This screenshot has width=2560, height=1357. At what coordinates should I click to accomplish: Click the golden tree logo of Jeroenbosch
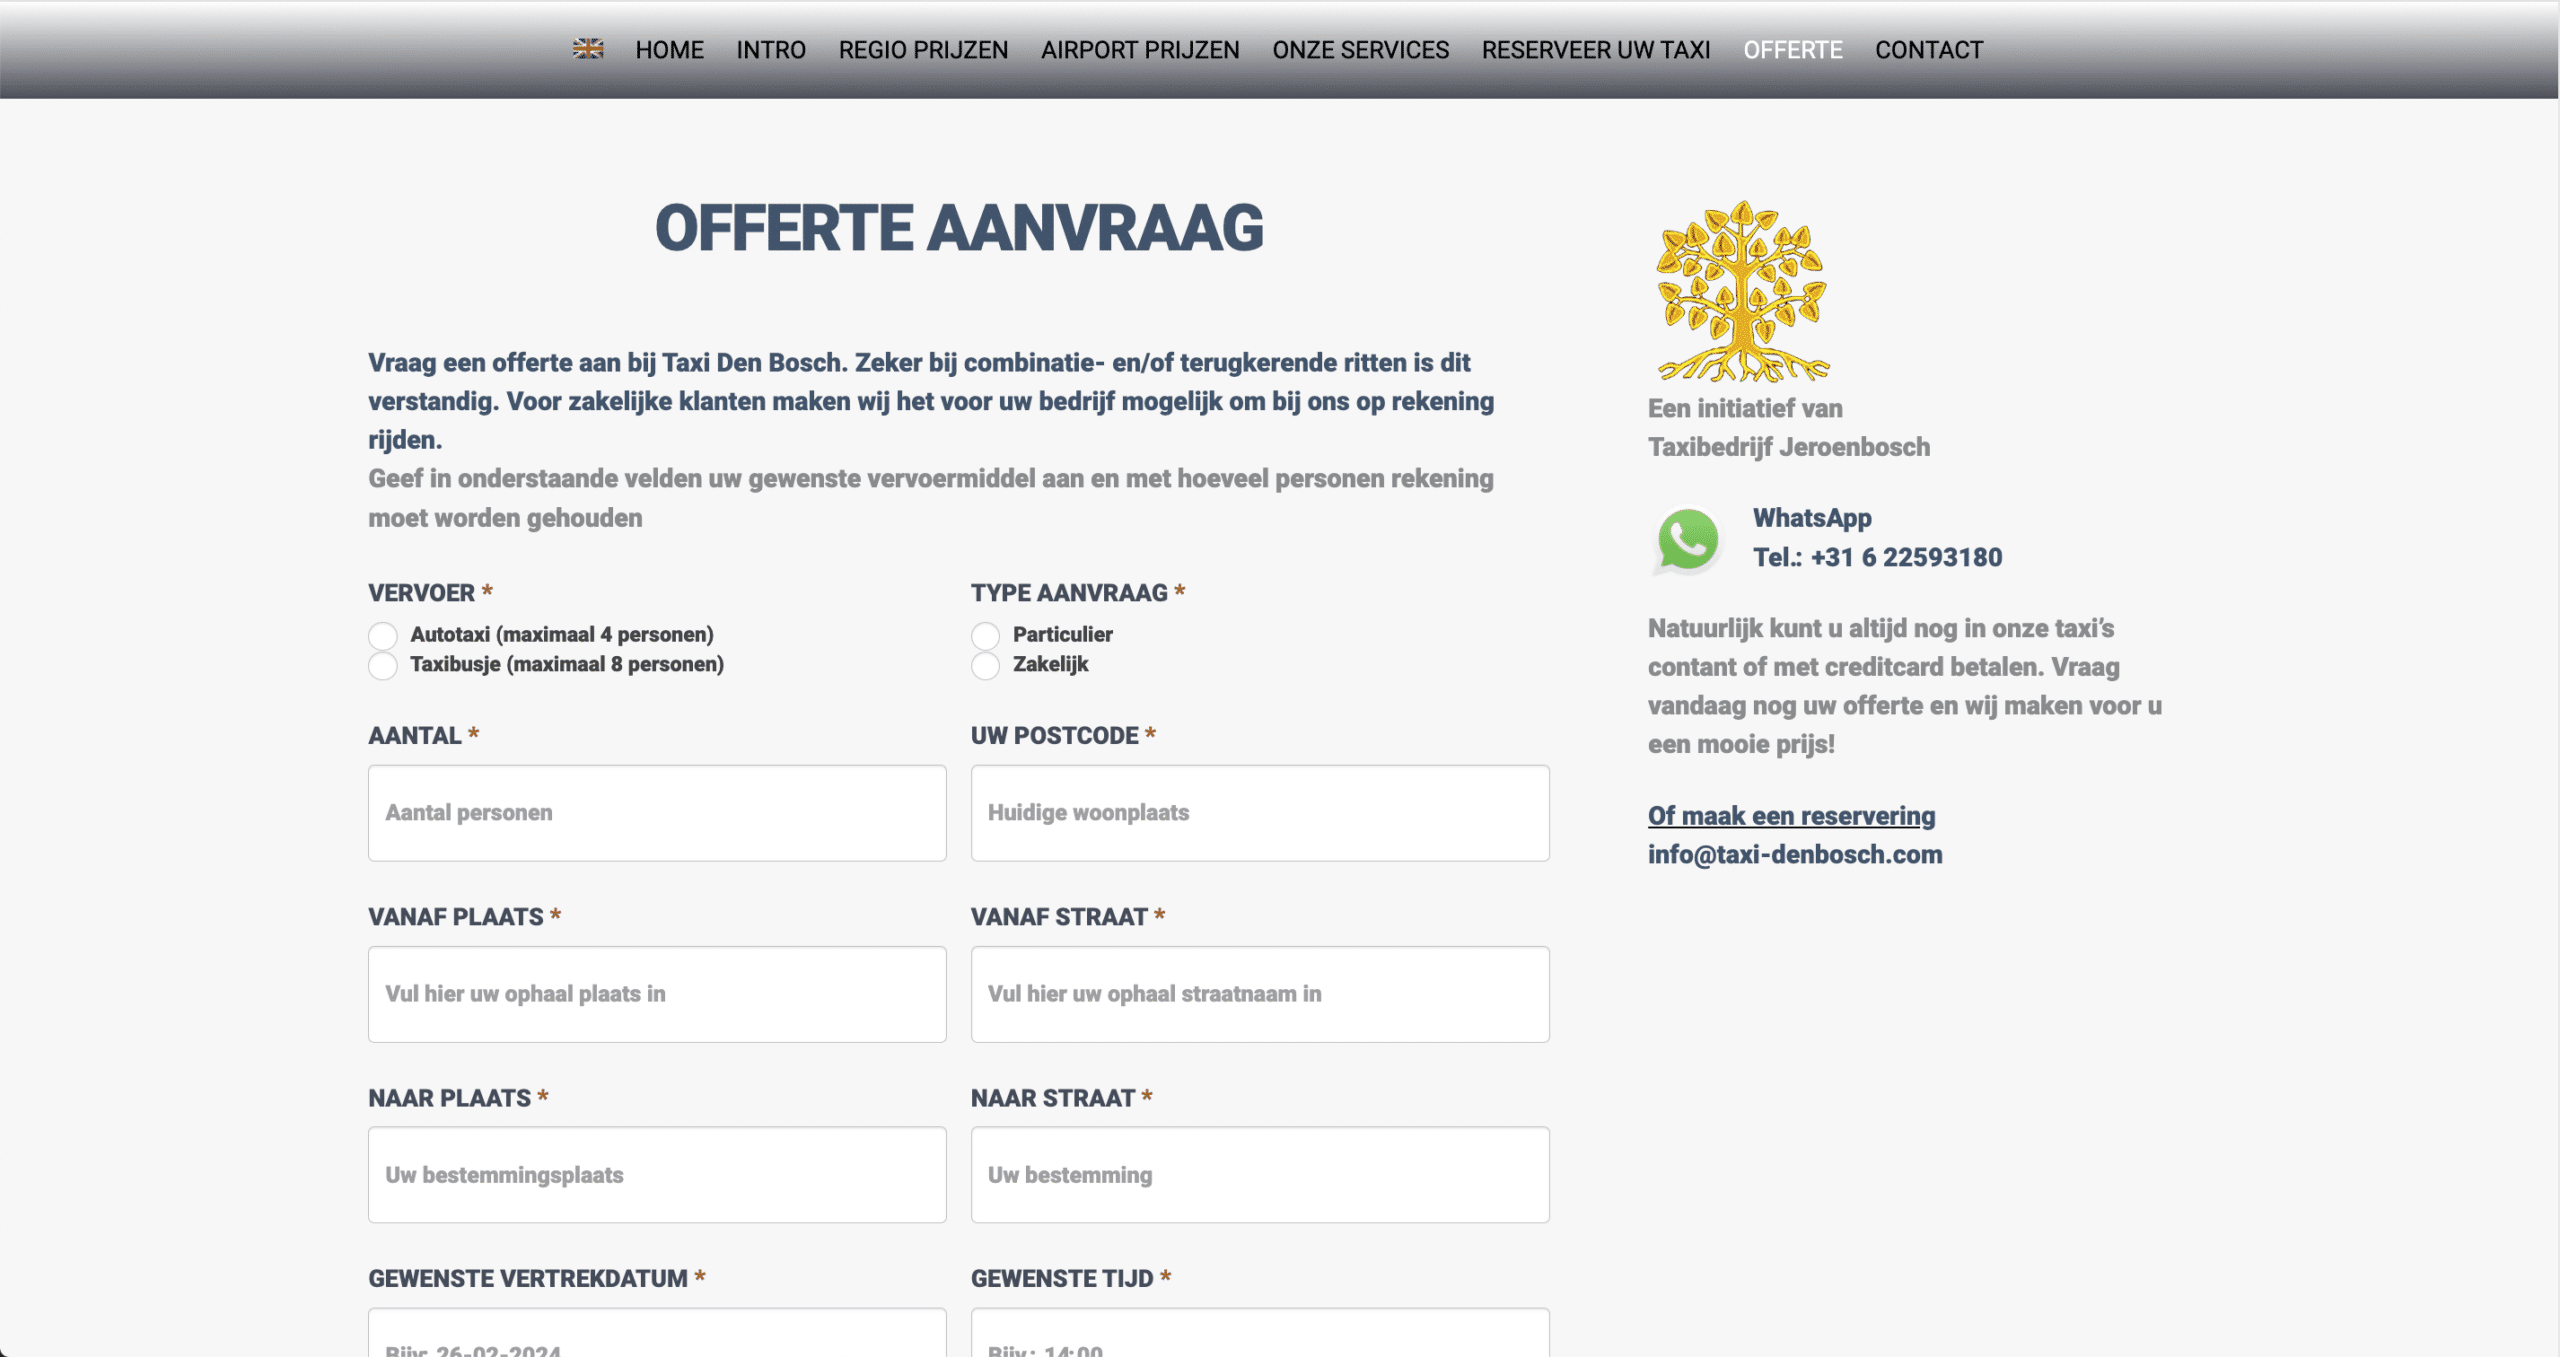tap(1742, 291)
